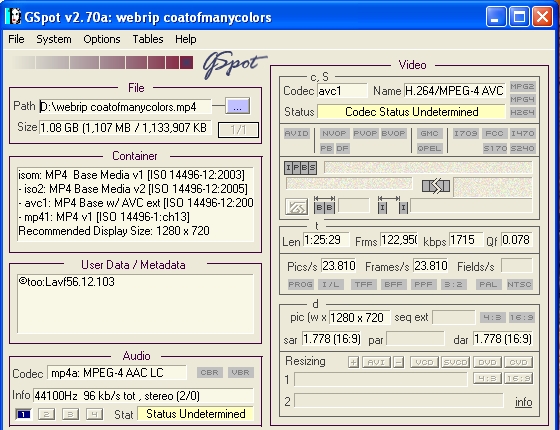This screenshot has height=430, width=560.
Task: Click the 4:3 indicator beside seq ext
Action: (x=492, y=317)
